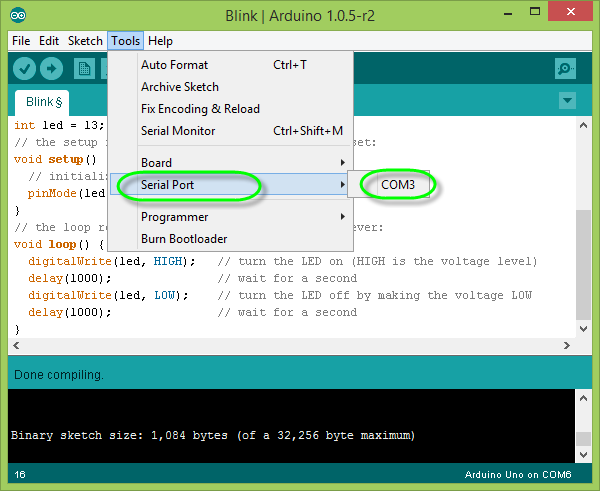The width and height of the screenshot is (600, 491).
Task: Close the Tools menu
Action: pyautogui.click(x=126, y=41)
